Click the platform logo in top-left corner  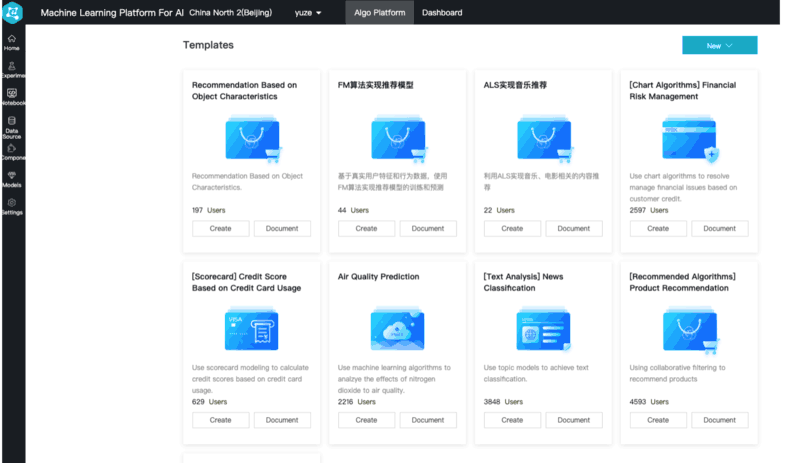(12, 13)
